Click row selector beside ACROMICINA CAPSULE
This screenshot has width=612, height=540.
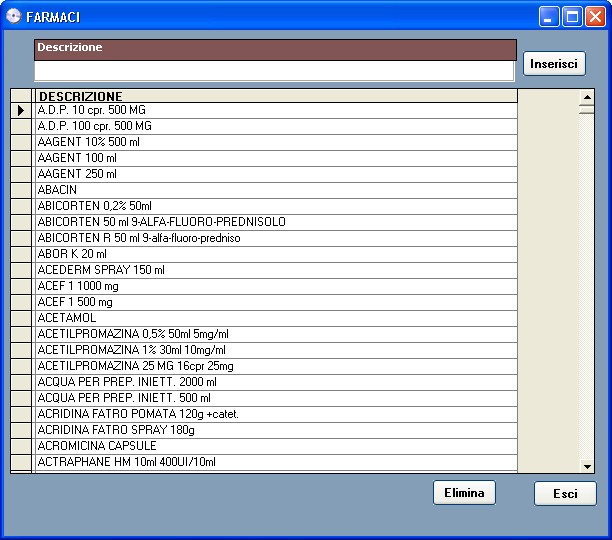coord(21,447)
